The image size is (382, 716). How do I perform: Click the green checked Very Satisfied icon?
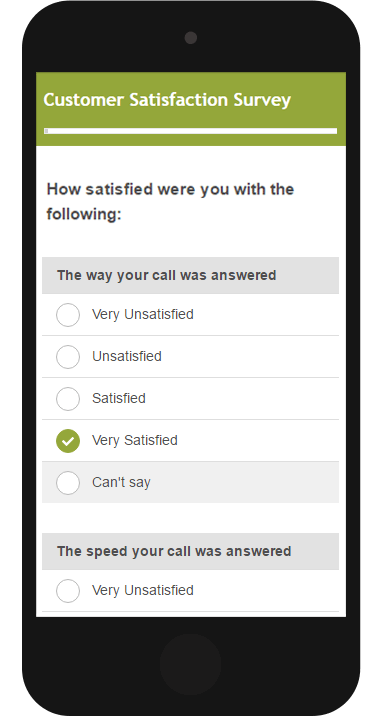pyautogui.click(x=68, y=441)
